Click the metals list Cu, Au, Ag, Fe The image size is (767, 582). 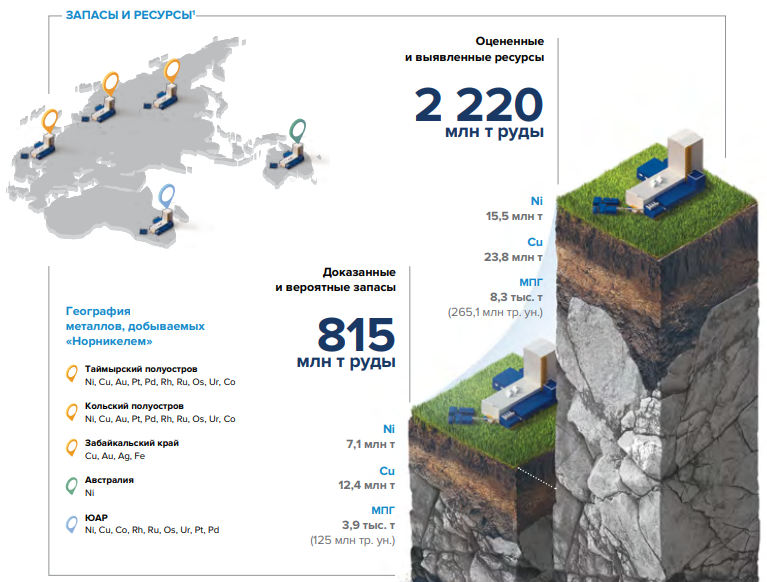pos(115,456)
